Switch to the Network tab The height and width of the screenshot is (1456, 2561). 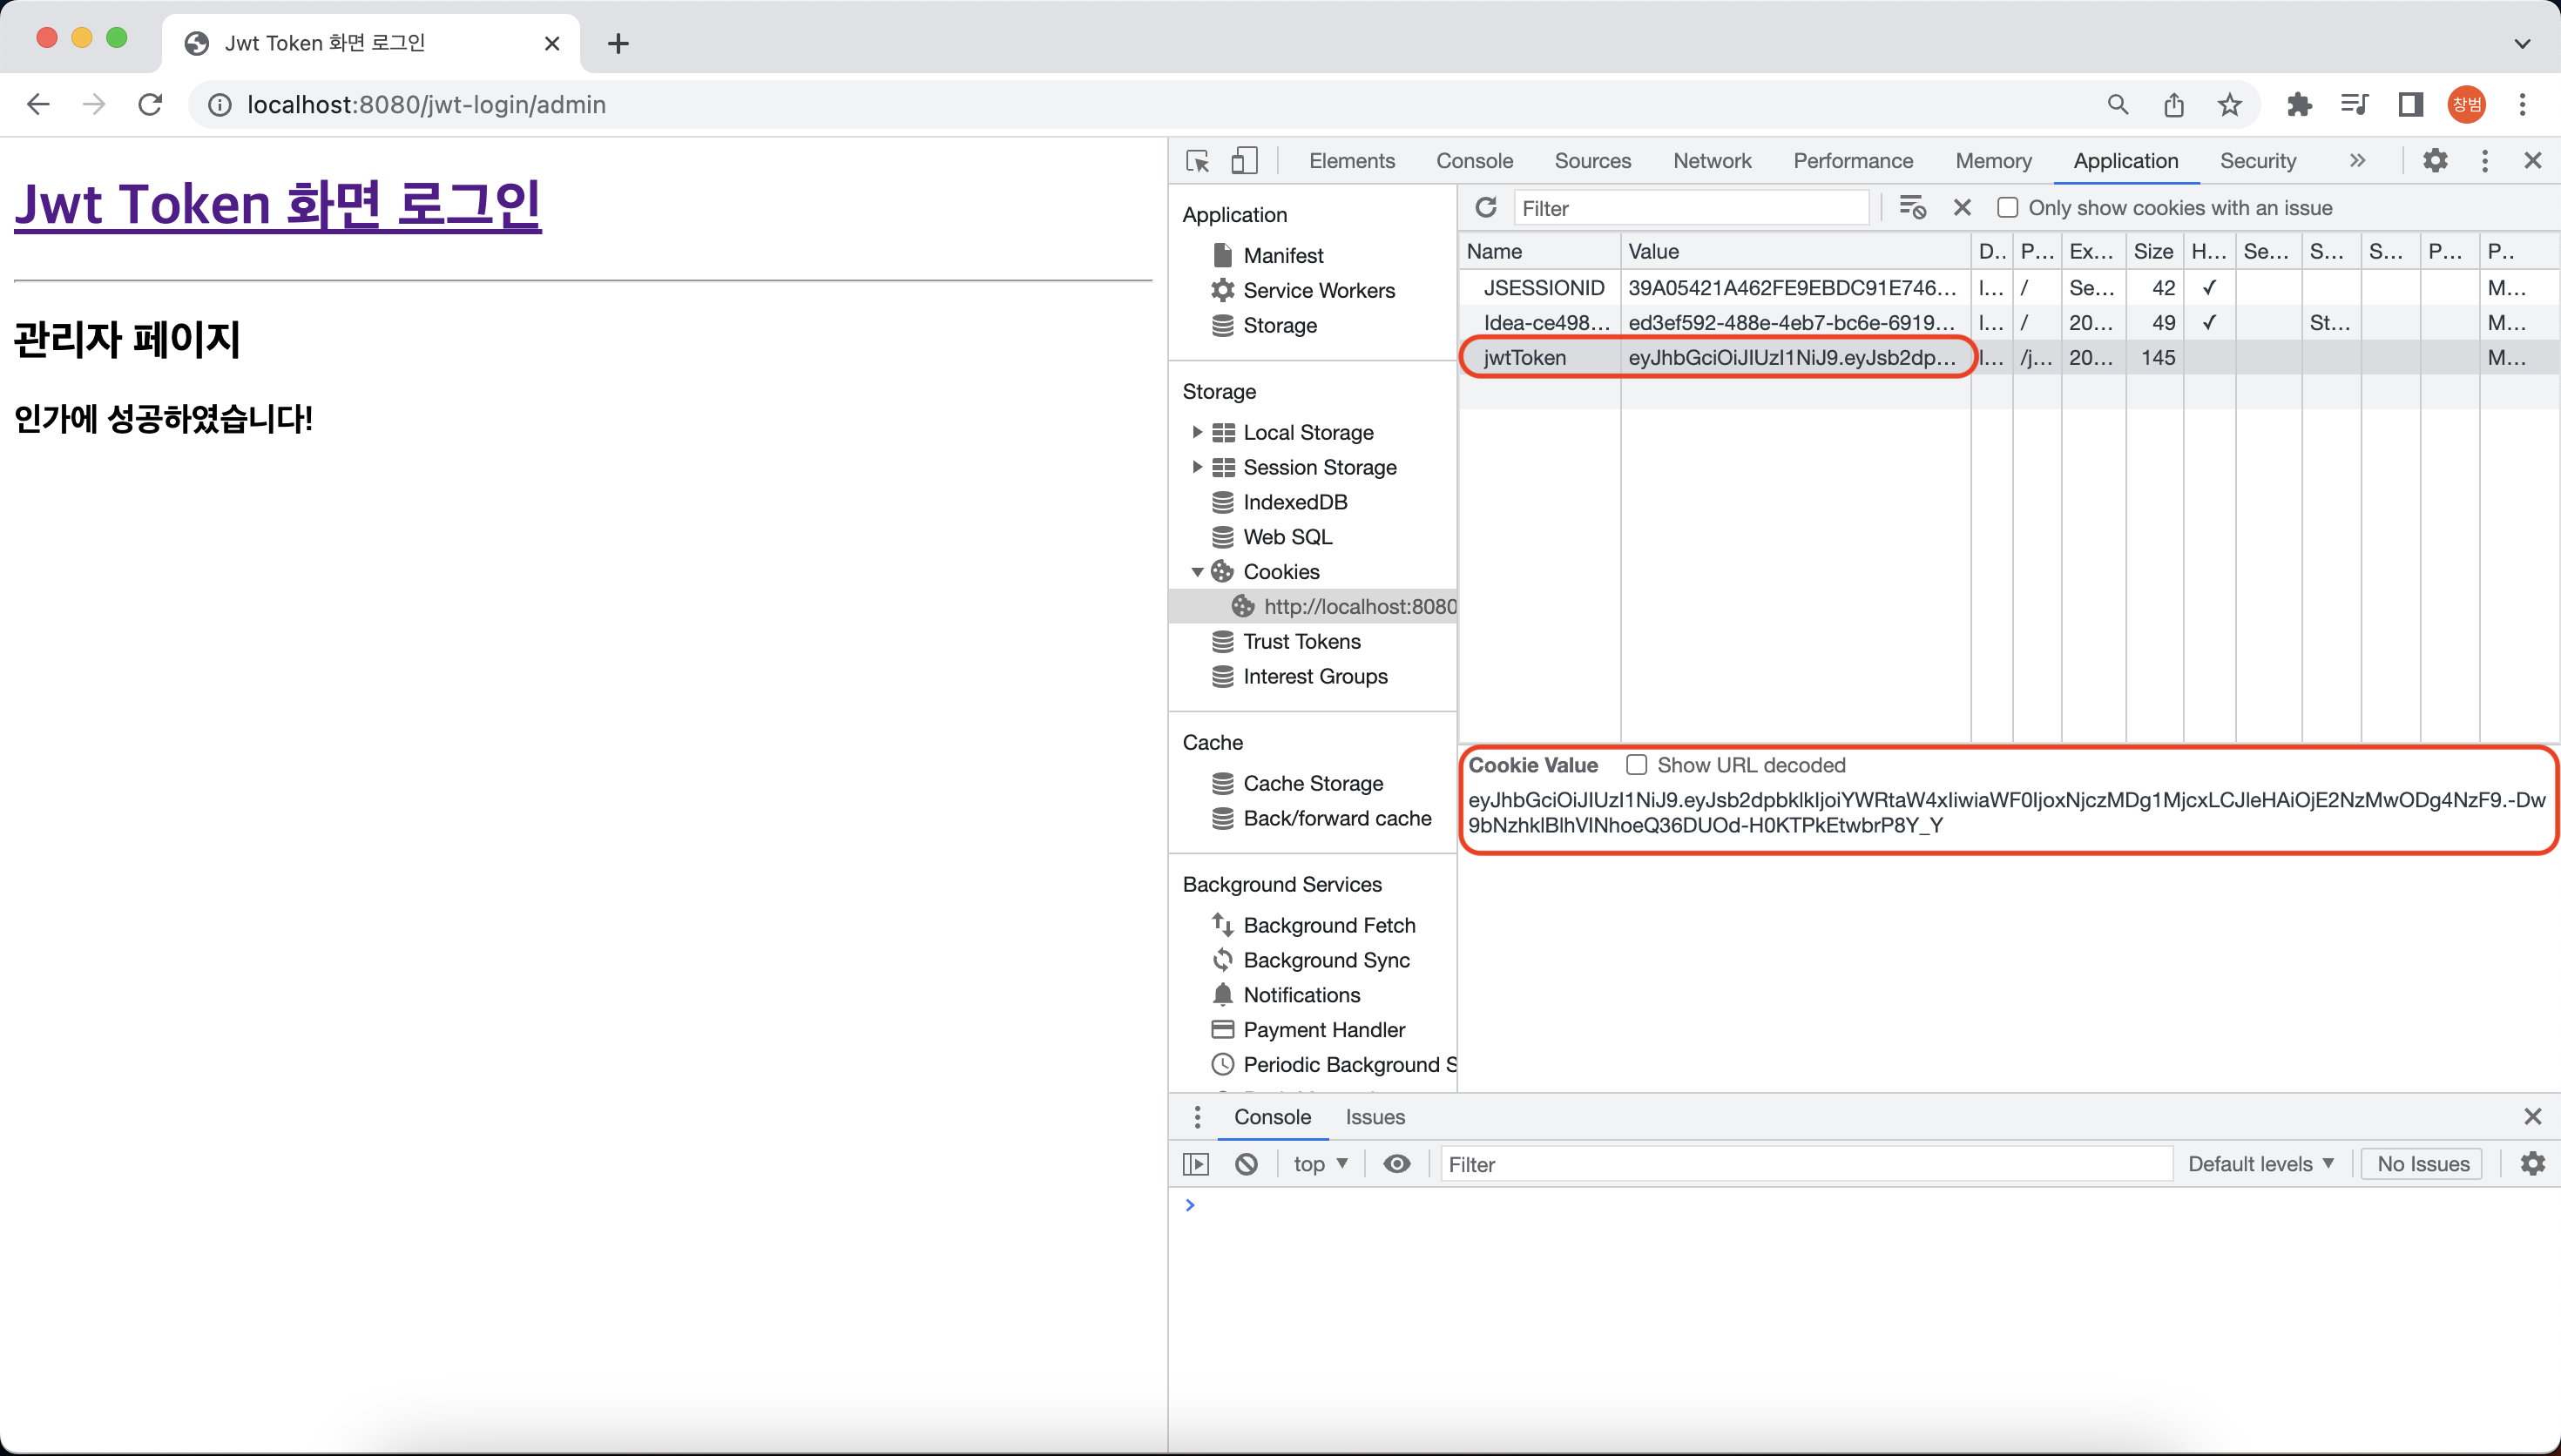pyautogui.click(x=1711, y=161)
